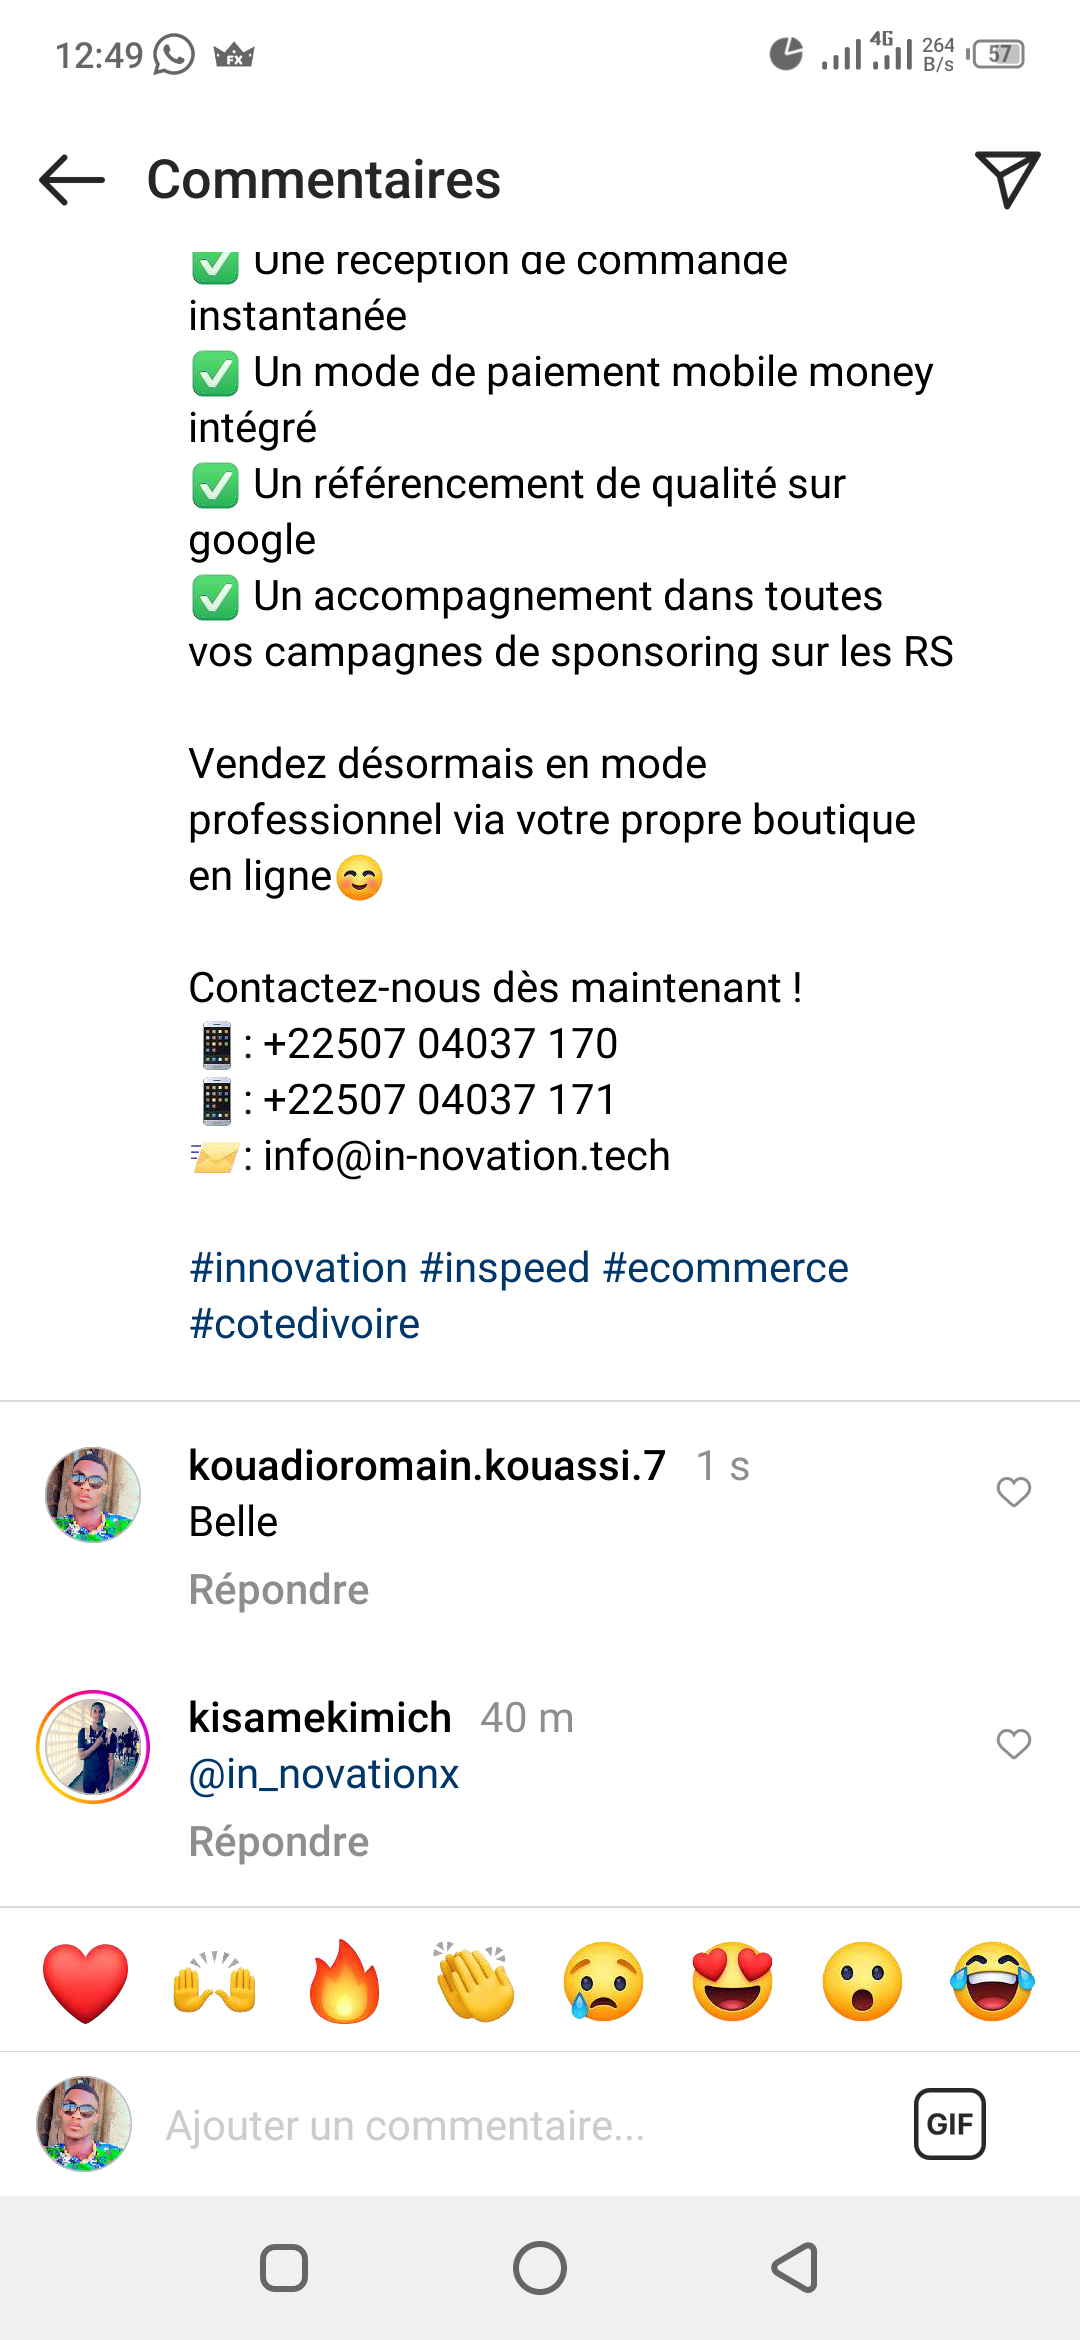Tap the back arrow in the header
This screenshot has width=1080, height=2340.
(72, 180)
